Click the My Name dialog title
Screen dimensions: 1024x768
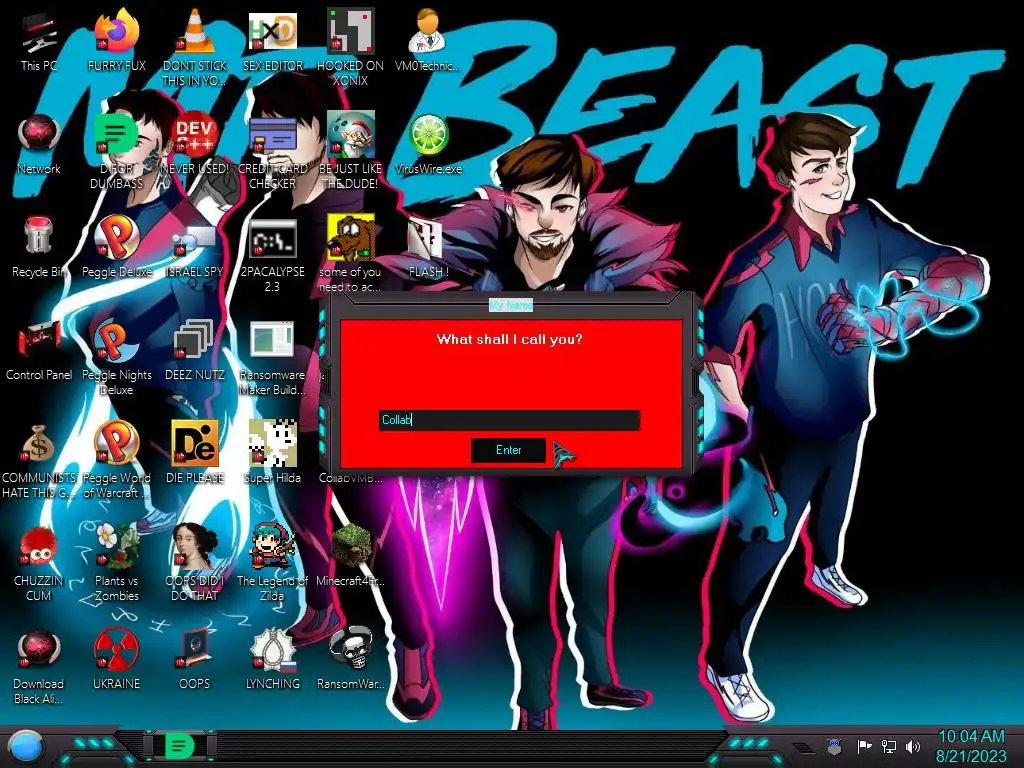pyautogui.click(x=511, y=305)
